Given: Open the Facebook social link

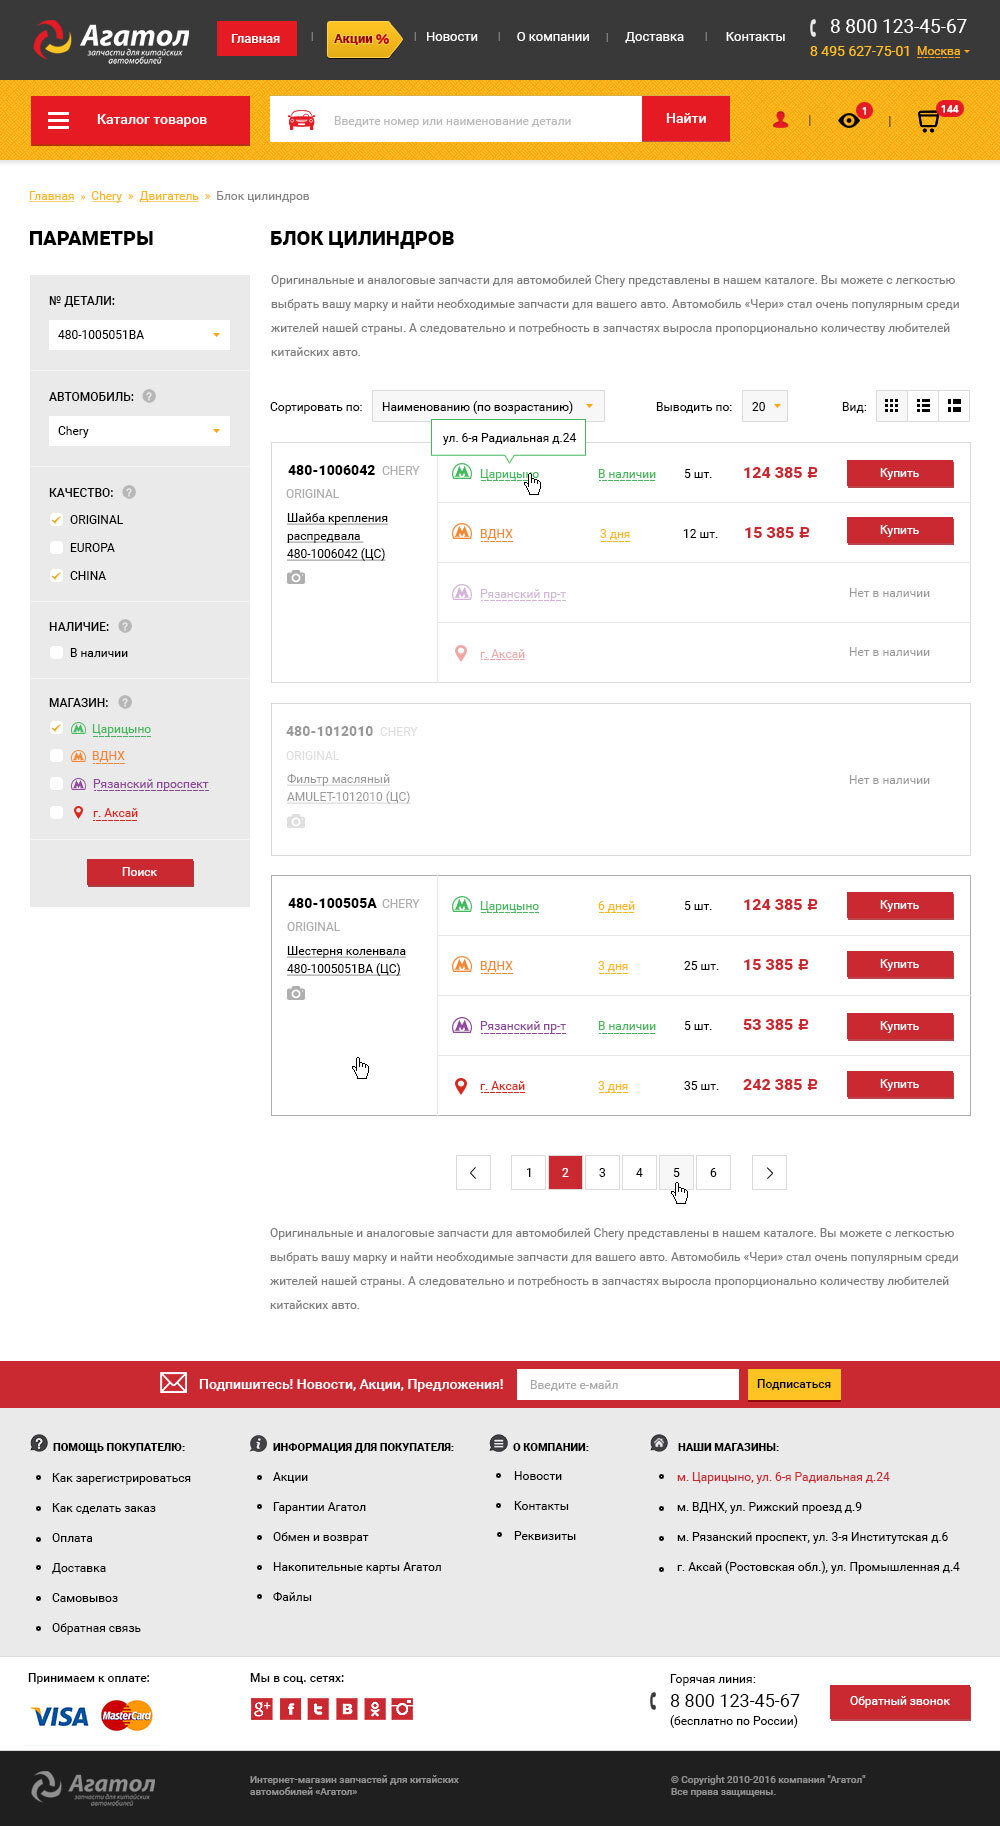Looking at the screenshot, I should [290, 1709].
